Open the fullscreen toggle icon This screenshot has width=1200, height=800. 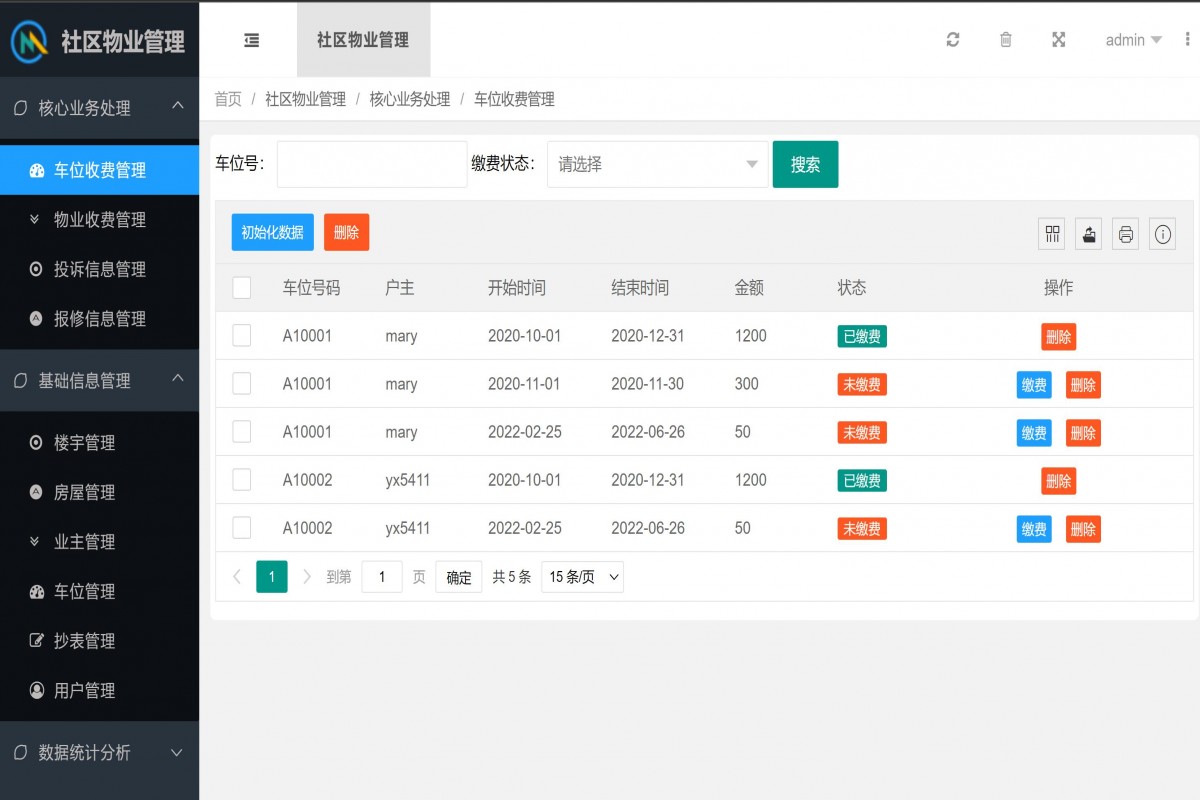point(1058,40)
